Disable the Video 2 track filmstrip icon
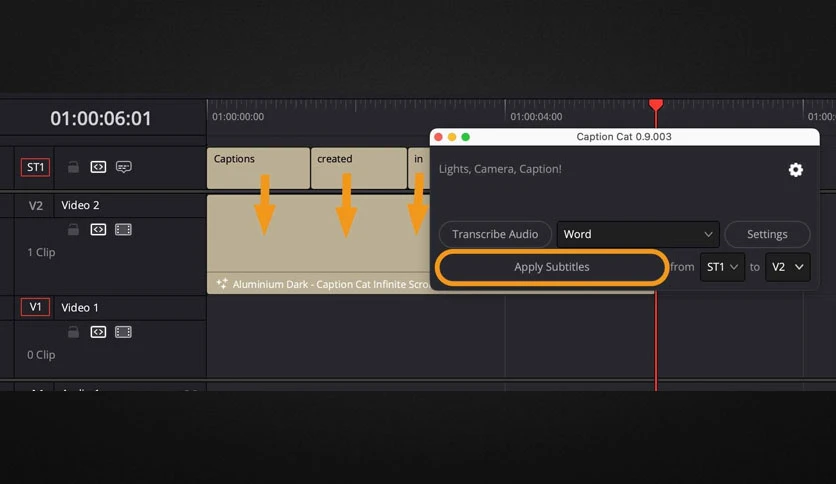Viewport: 836px width, 484px height. [123, 230]
